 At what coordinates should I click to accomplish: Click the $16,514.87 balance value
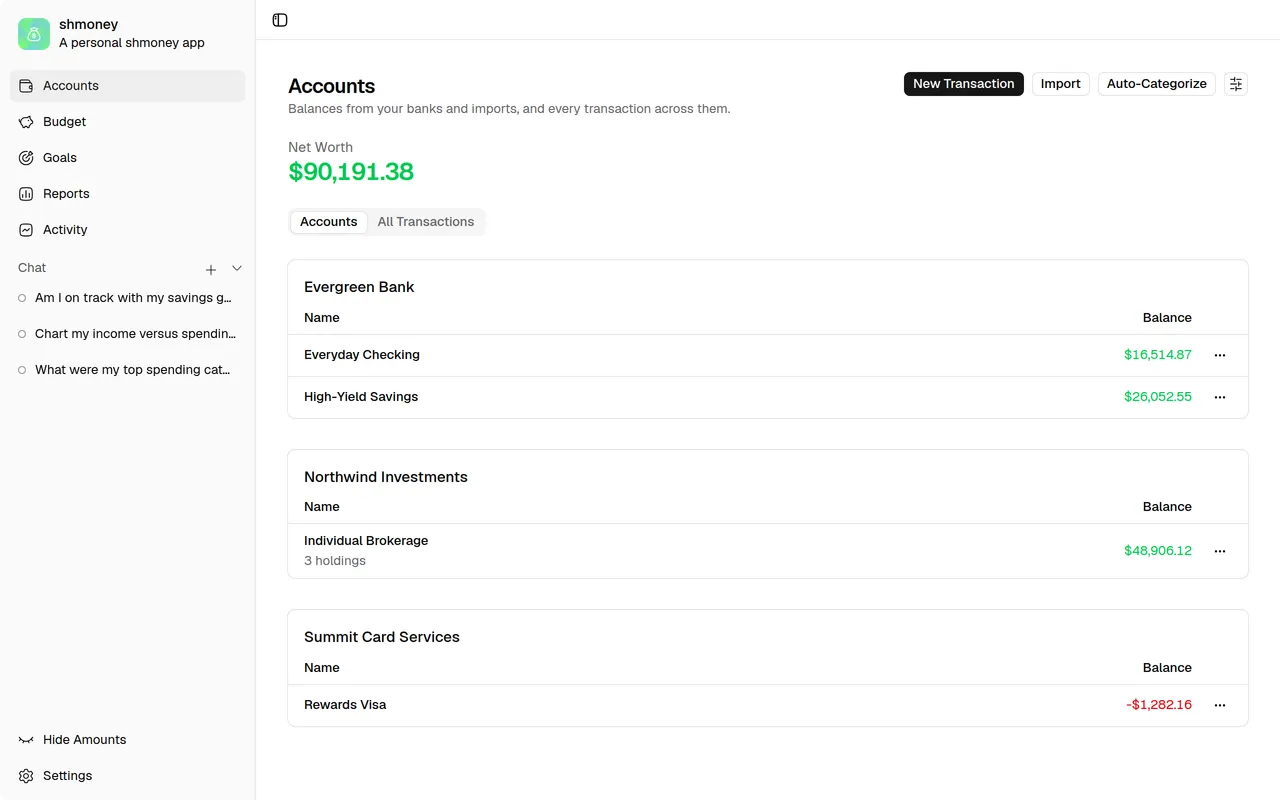(1158, 355)
